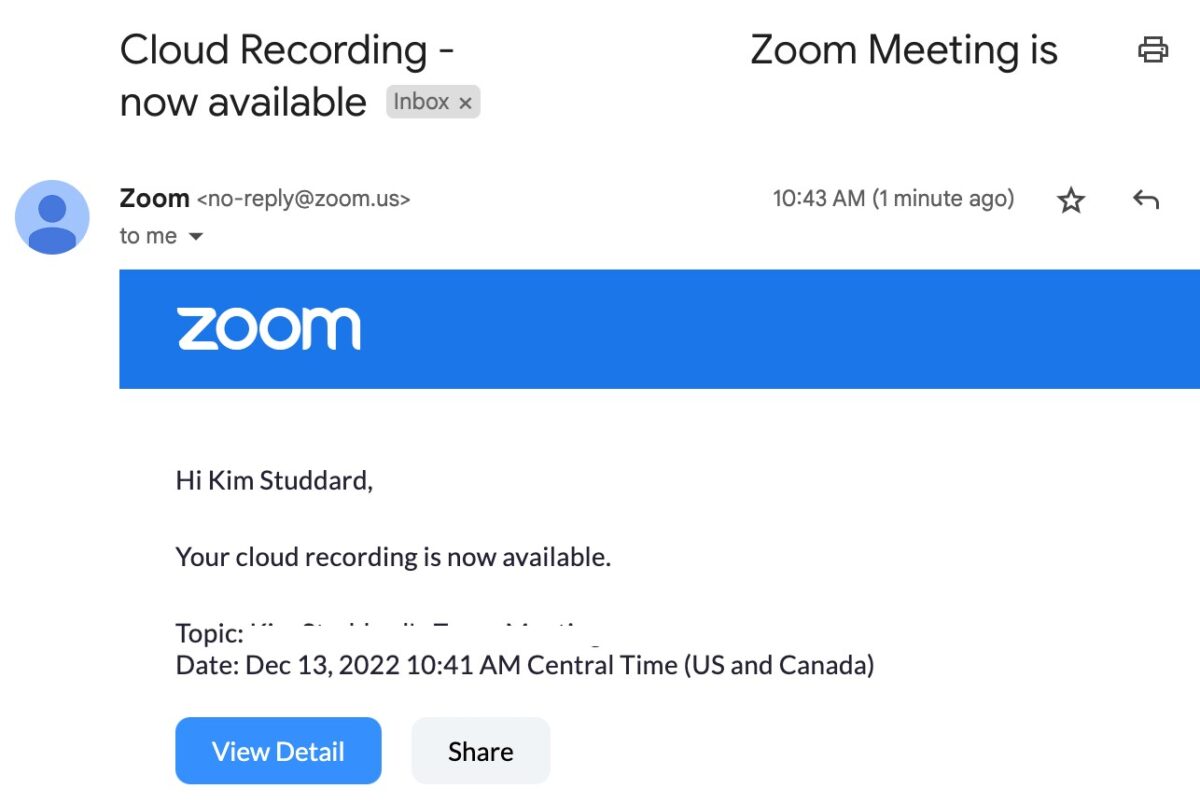Image resolution: width=1200 pixels, height=802 pixels.
Task: Click the Topic line in the email
Action: point(209,633)
